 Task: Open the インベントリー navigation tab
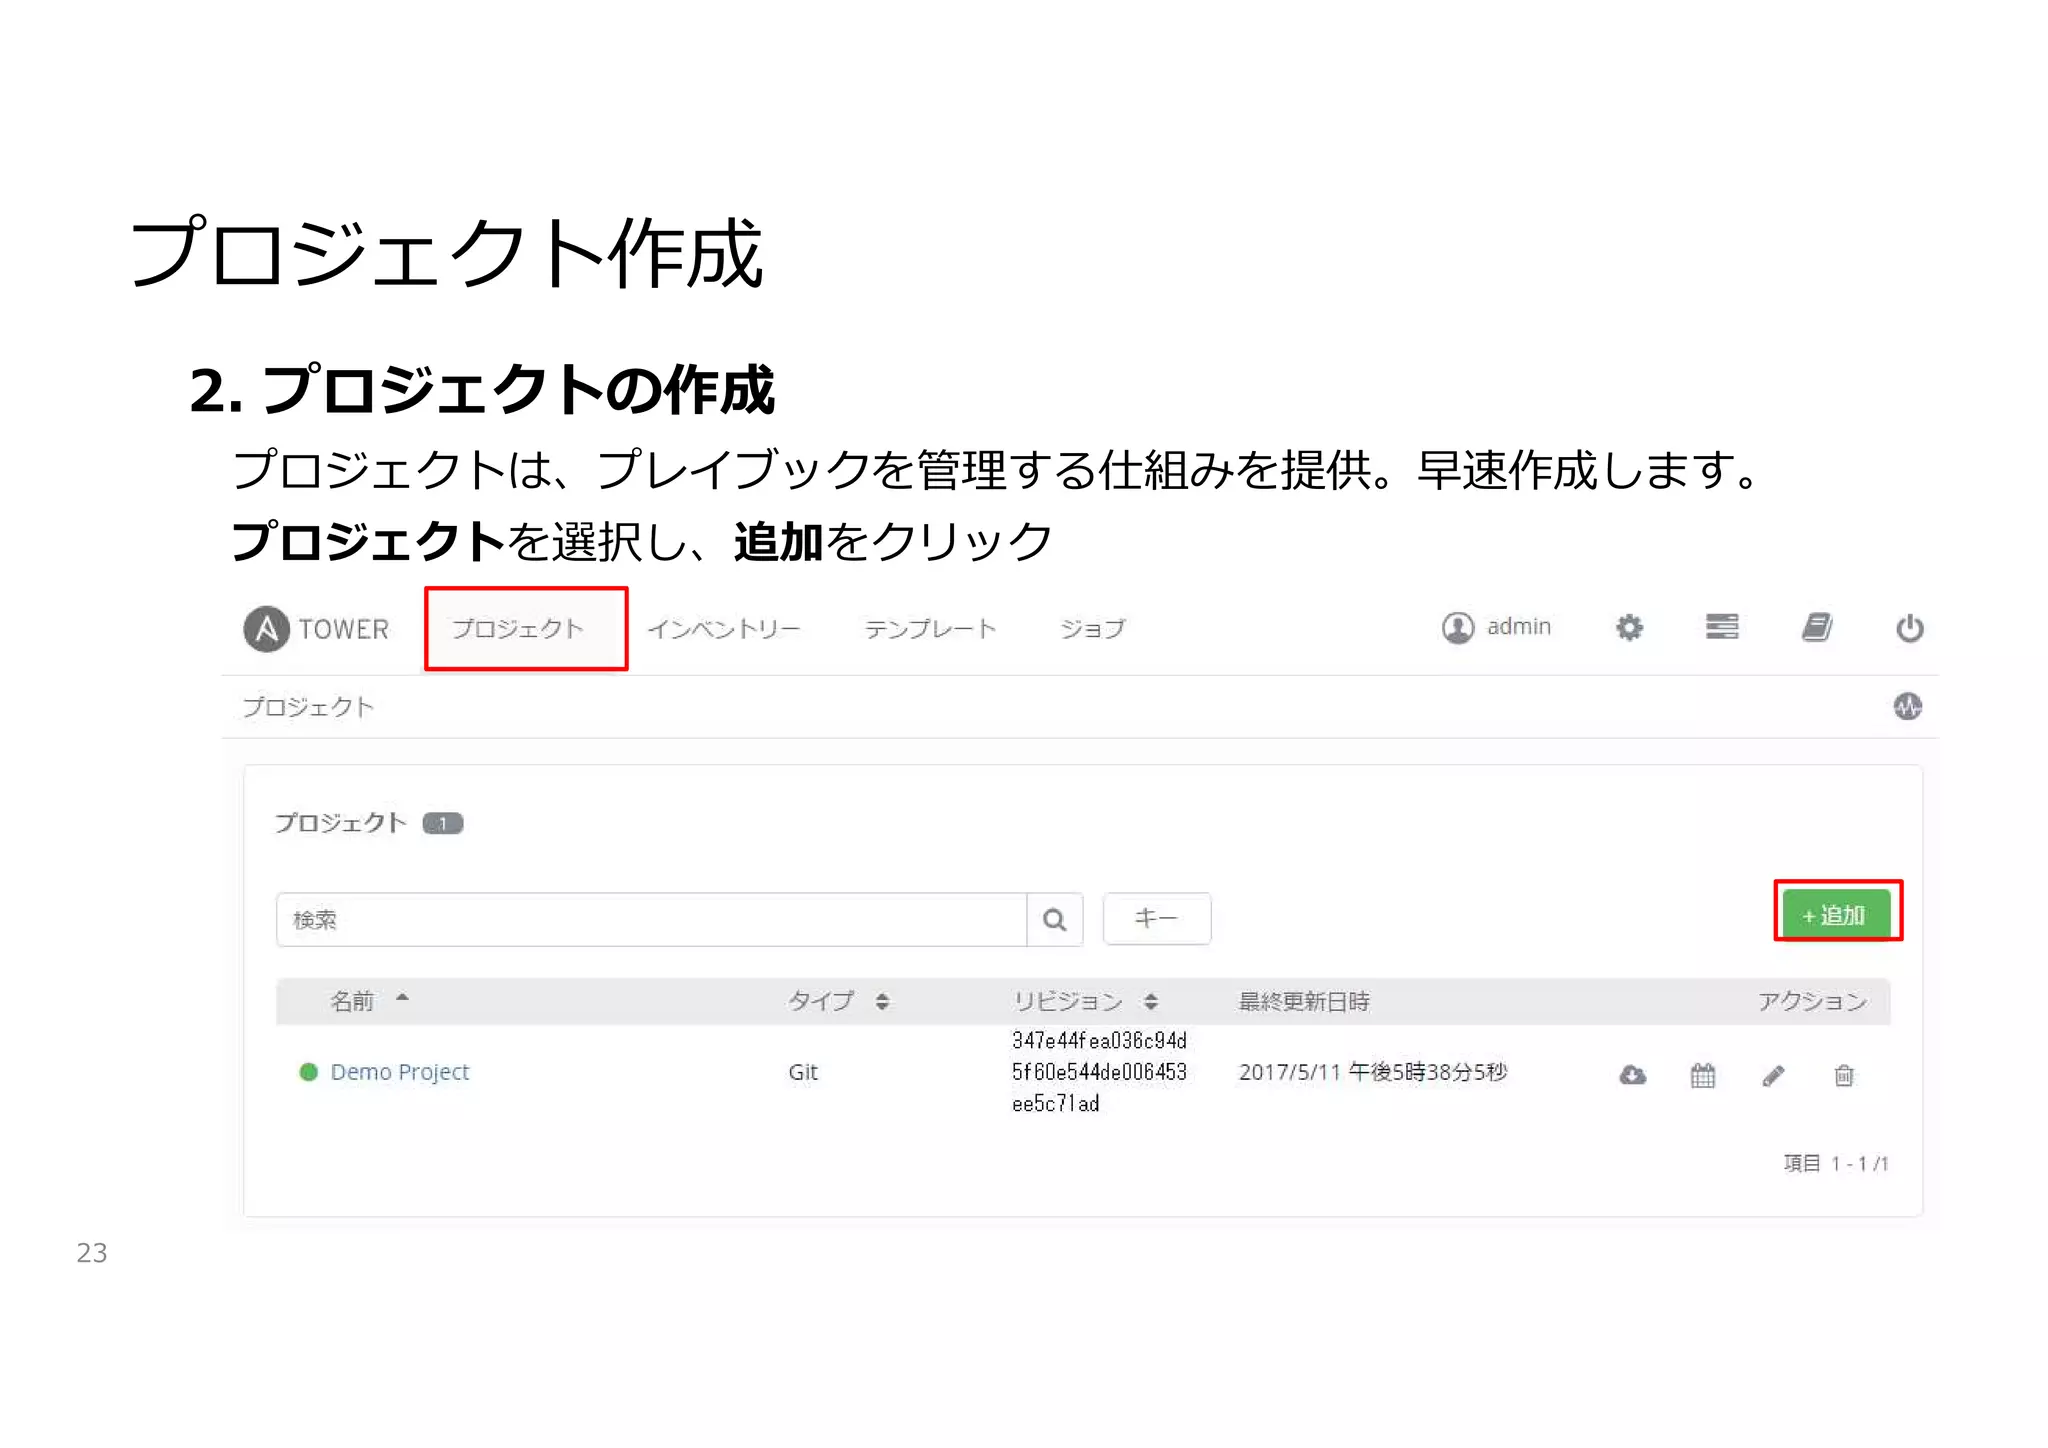(x=724, y=629)
